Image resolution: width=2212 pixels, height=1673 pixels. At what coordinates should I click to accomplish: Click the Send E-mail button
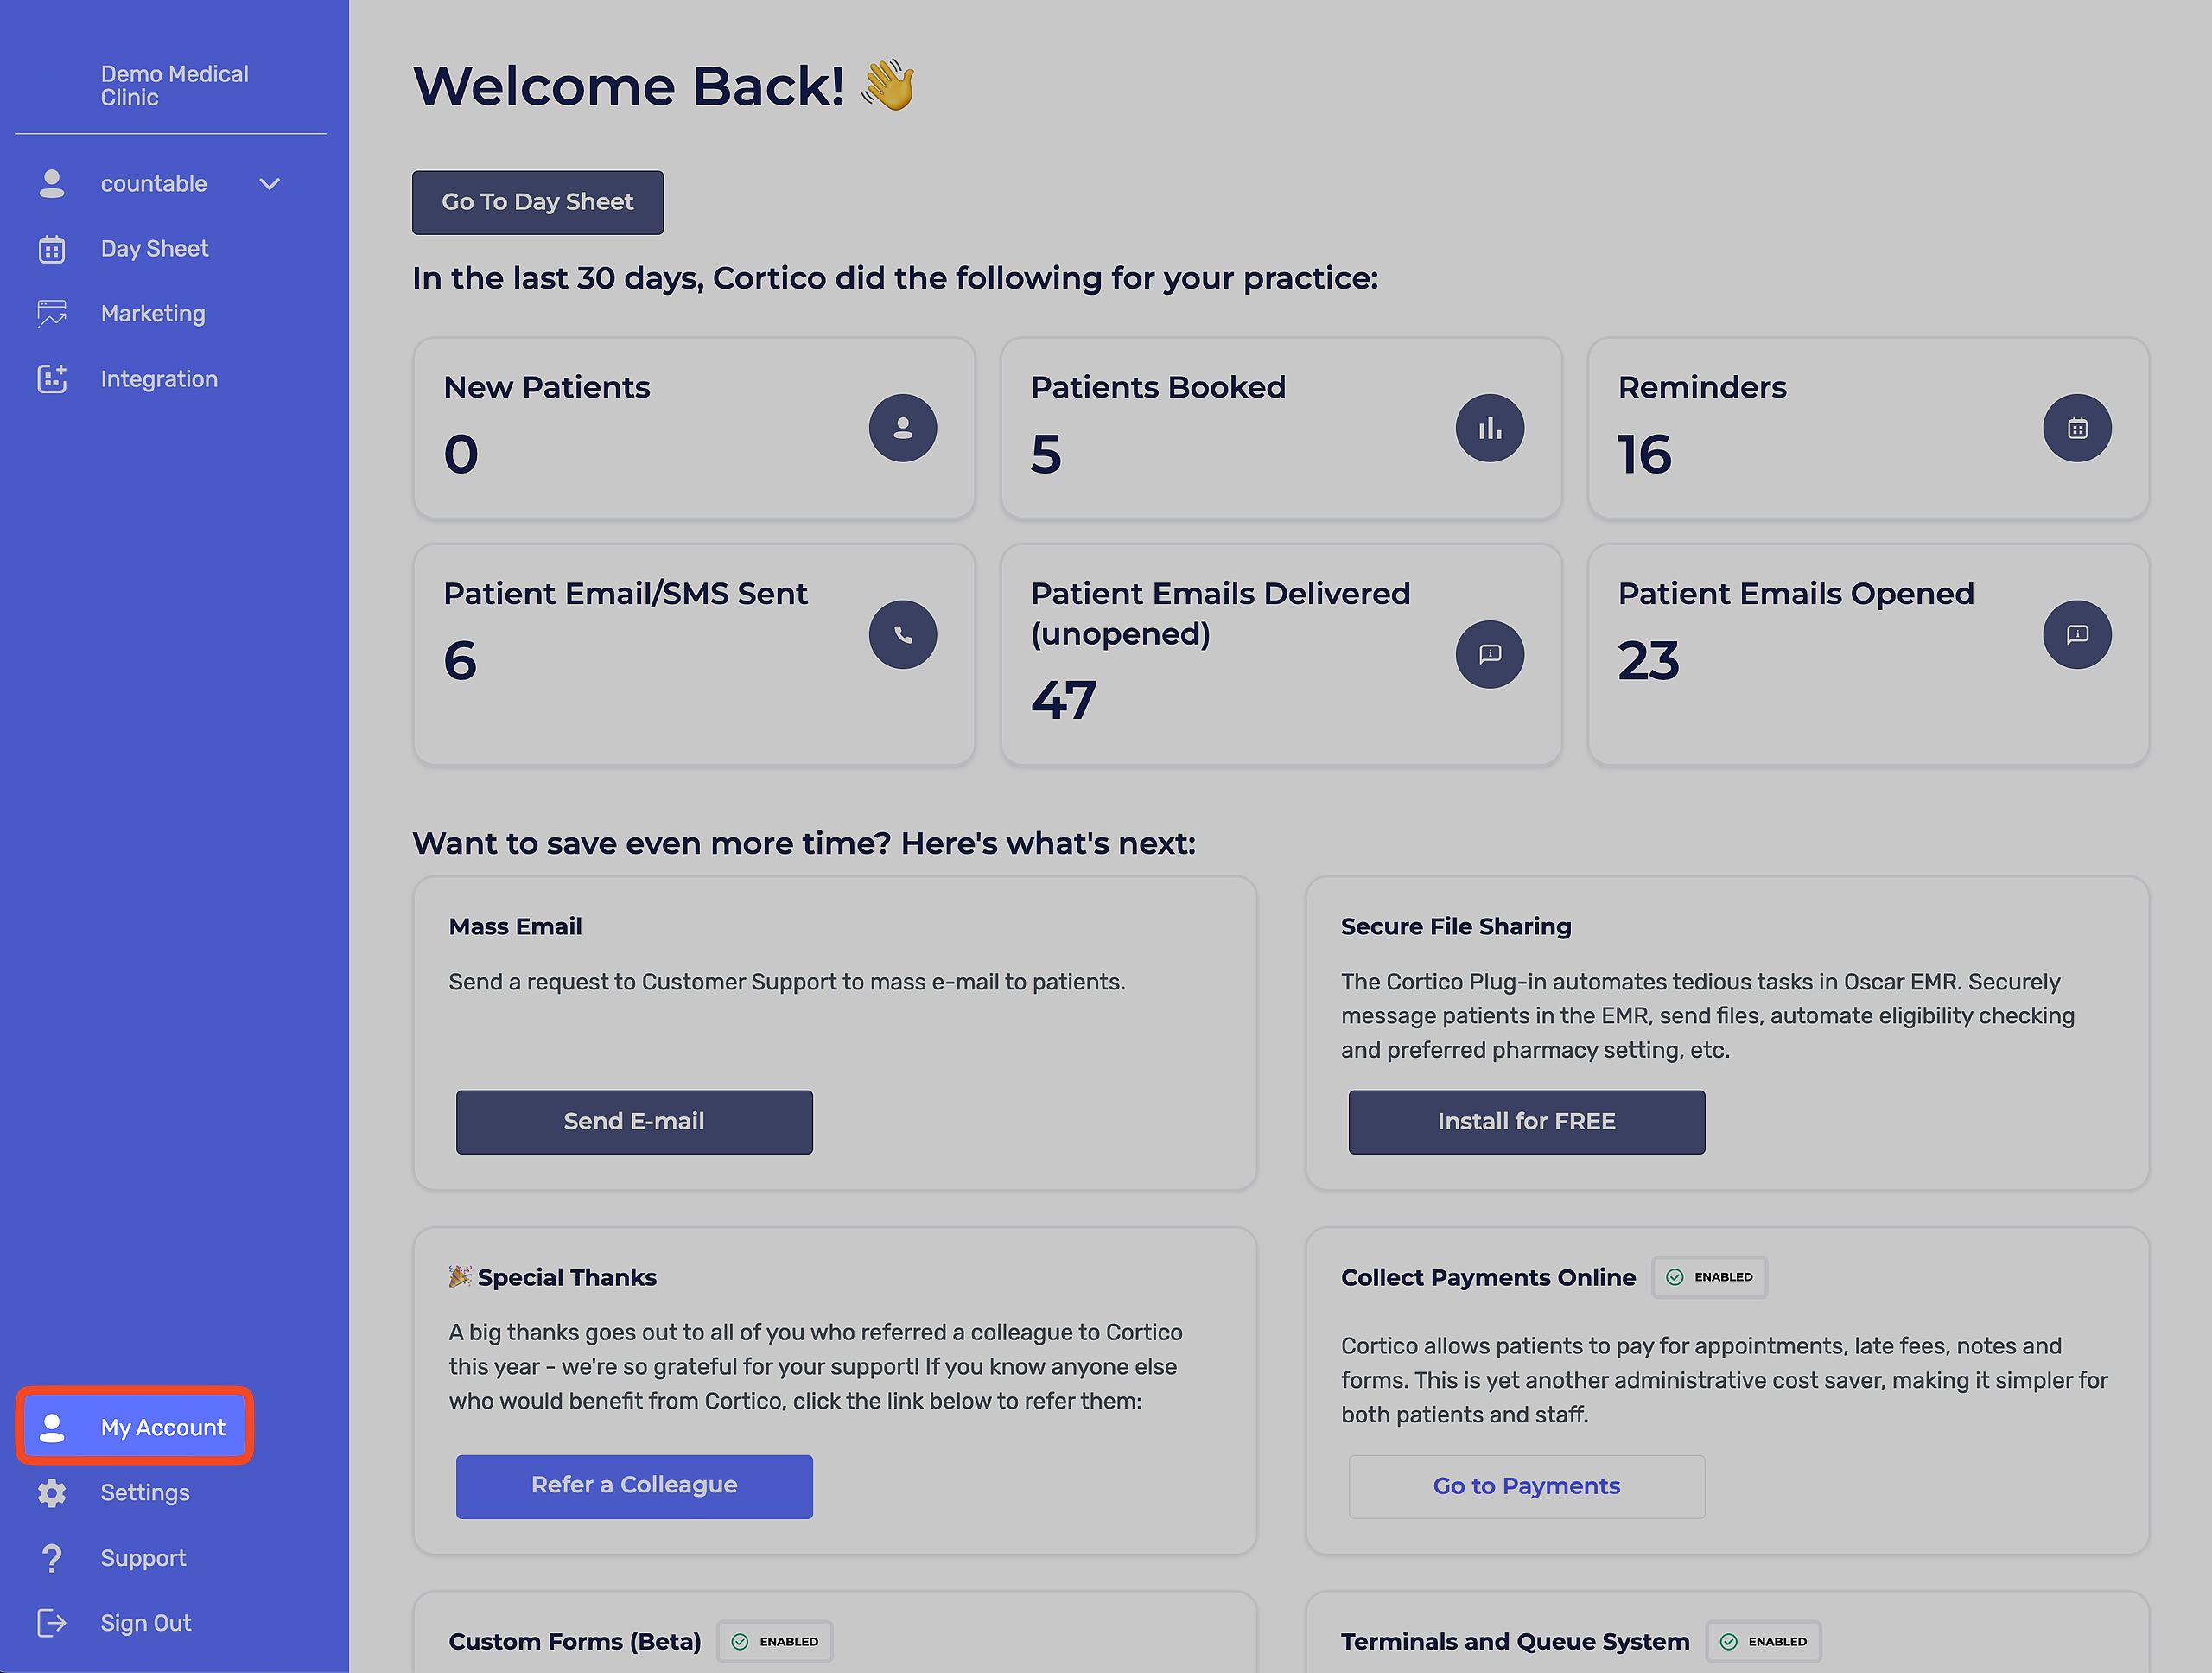(x=634, y=1121)
